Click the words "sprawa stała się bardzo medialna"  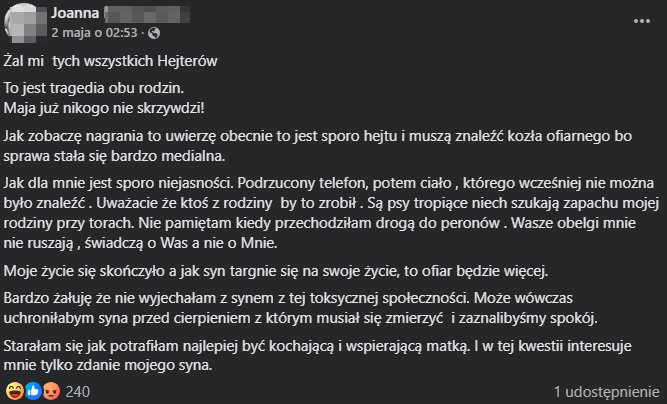click(113, 156)
